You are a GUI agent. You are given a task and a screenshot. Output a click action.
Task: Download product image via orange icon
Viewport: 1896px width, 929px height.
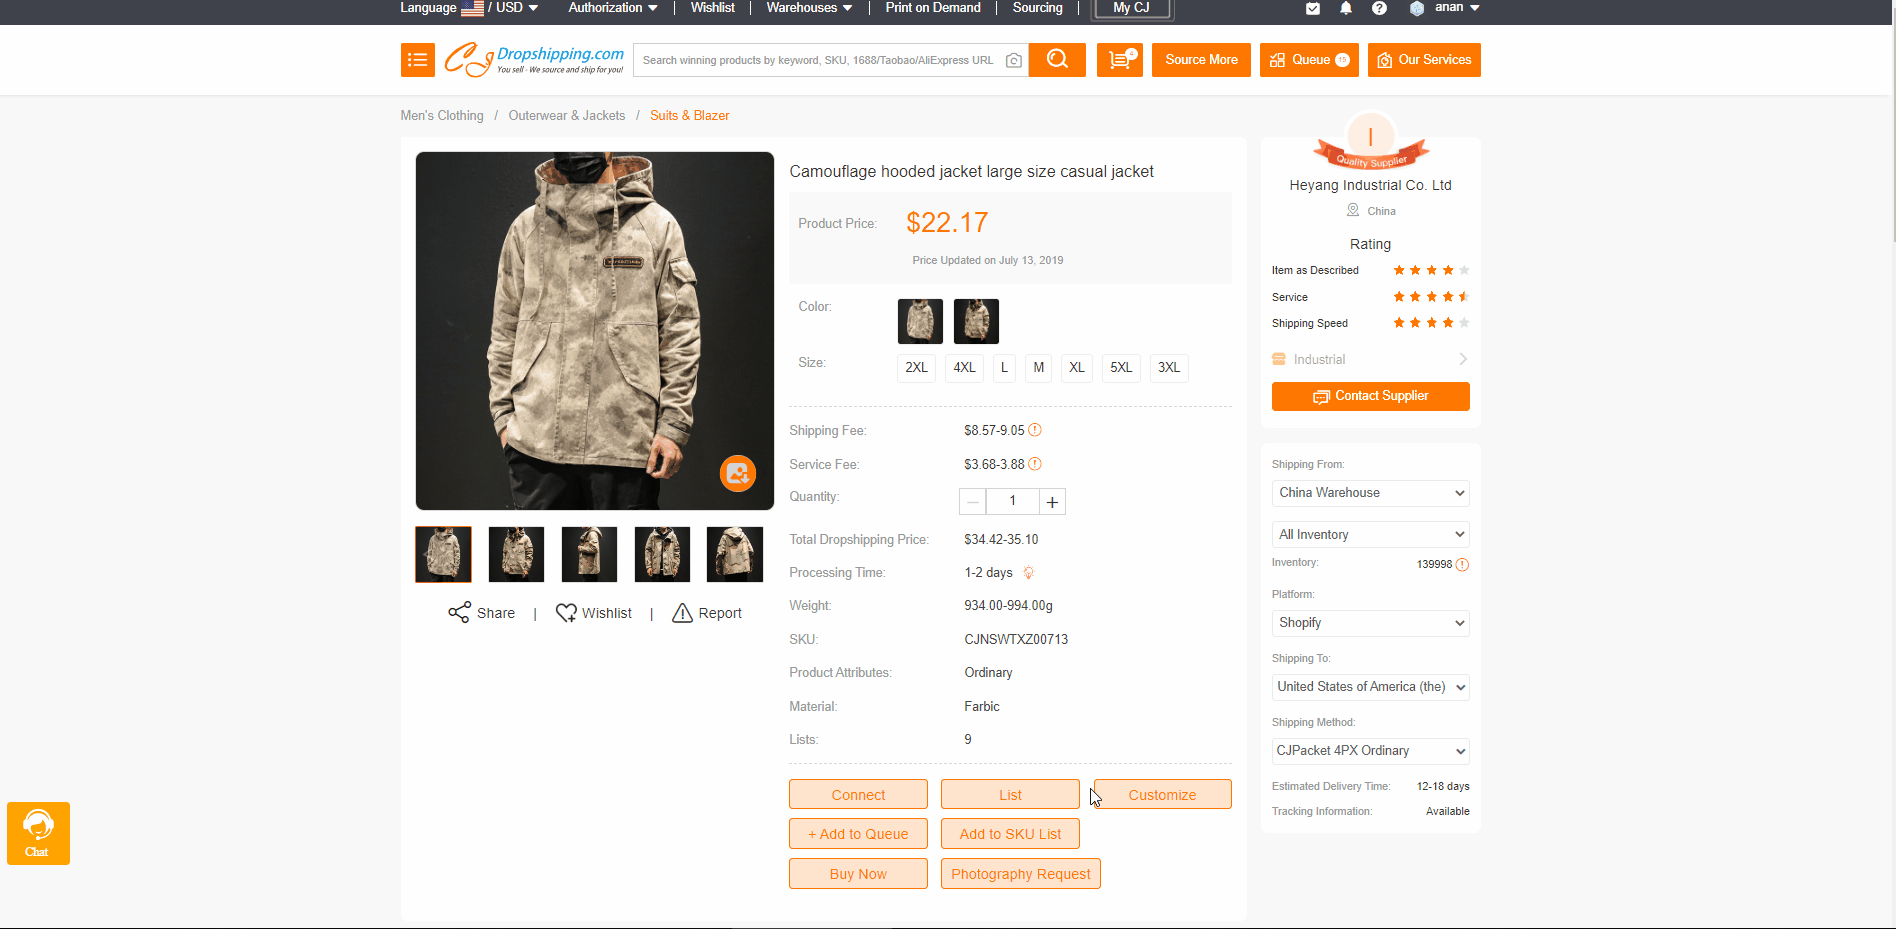[738, 473]
